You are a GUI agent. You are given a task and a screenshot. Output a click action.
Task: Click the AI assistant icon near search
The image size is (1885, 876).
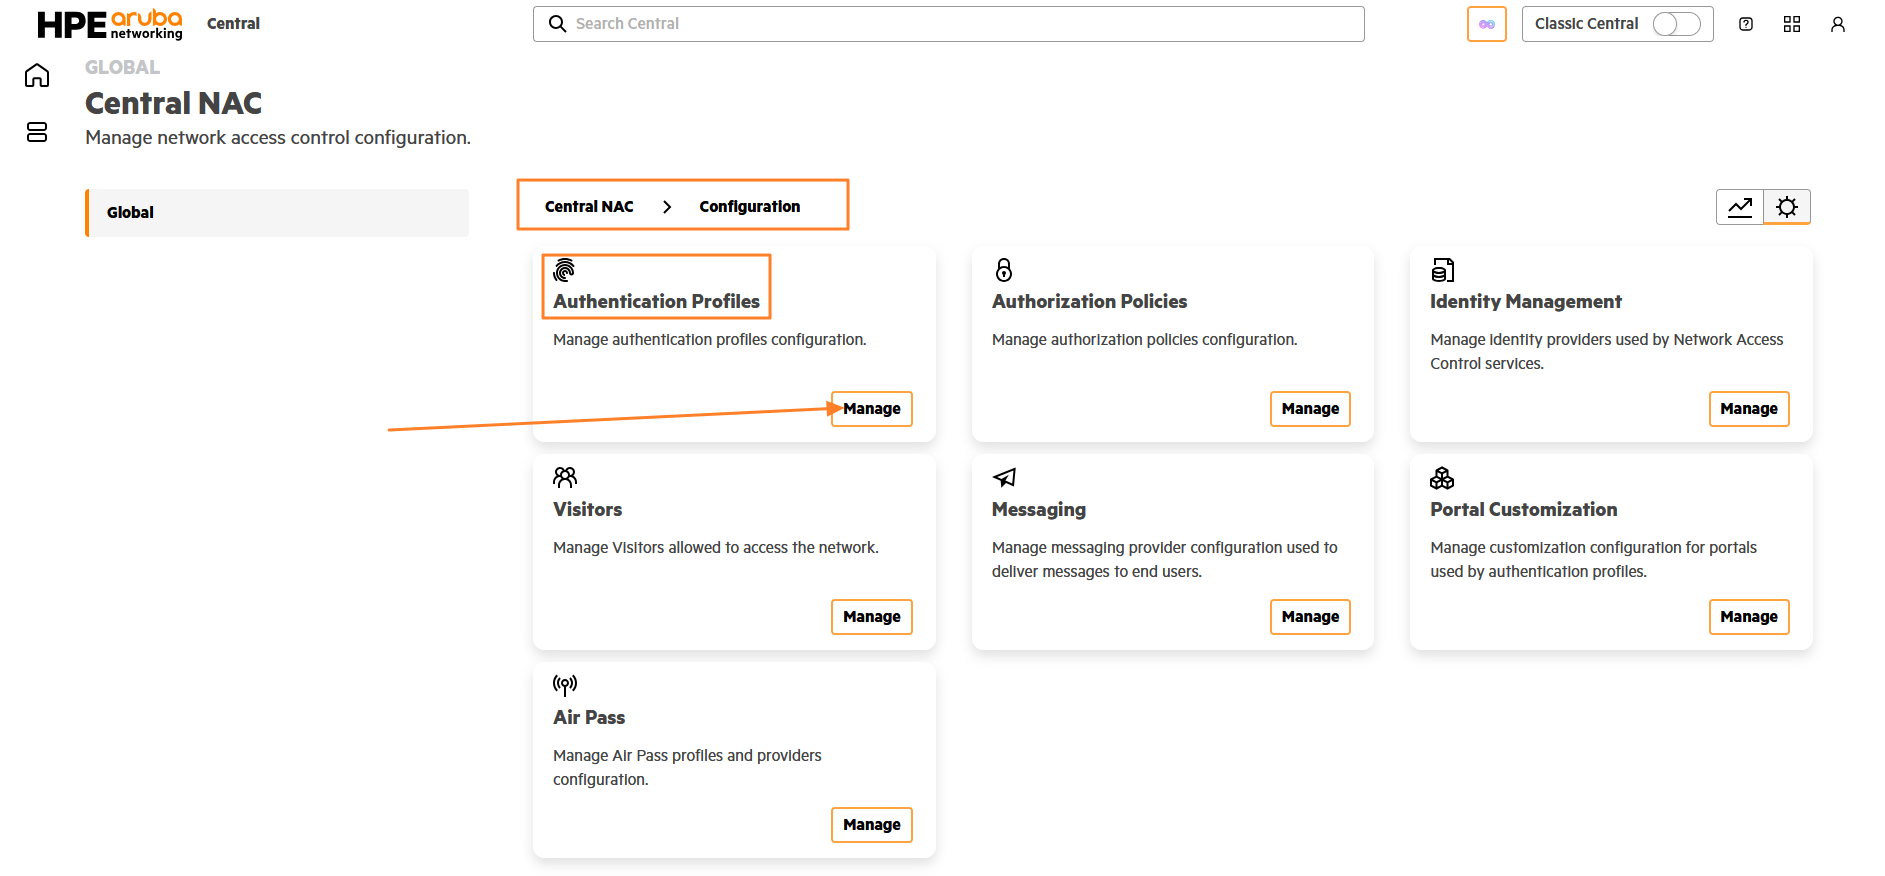tap(1487, 24)
